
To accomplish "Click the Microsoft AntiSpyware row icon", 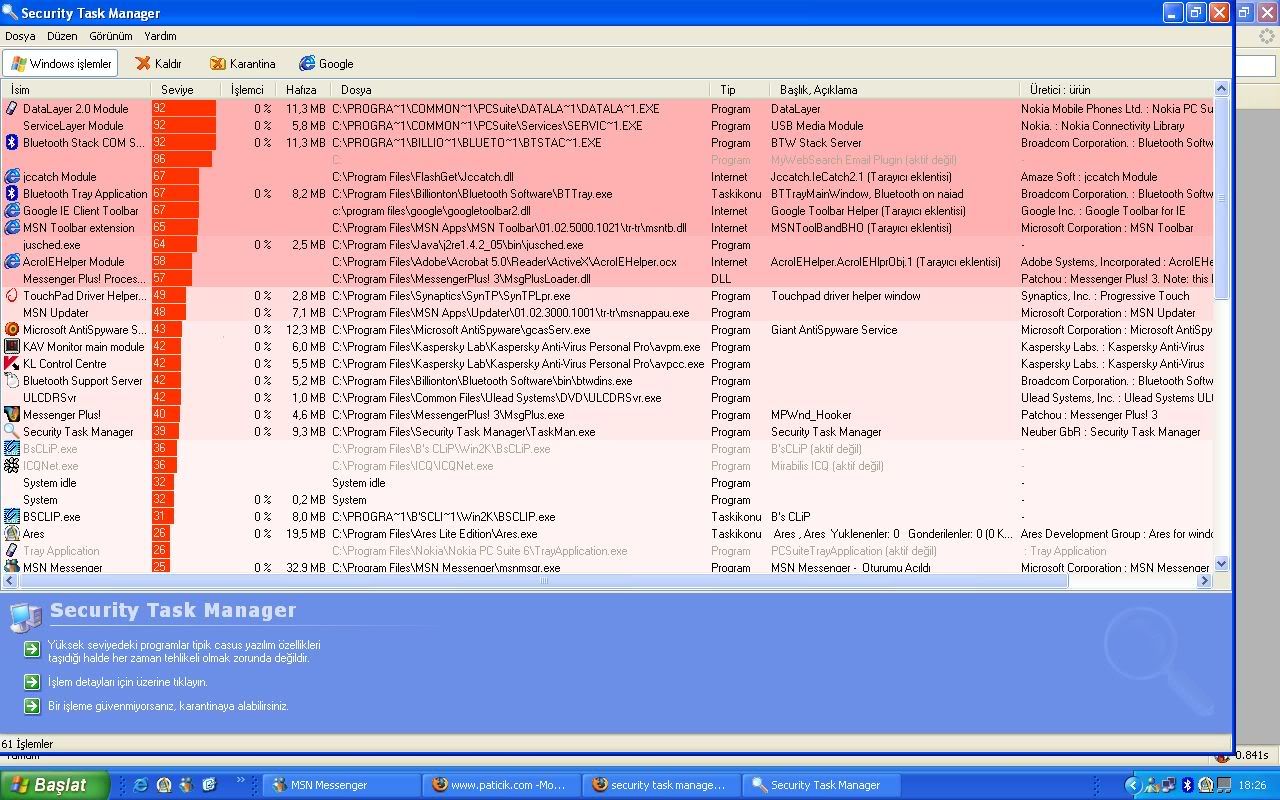I will (12, 330).
